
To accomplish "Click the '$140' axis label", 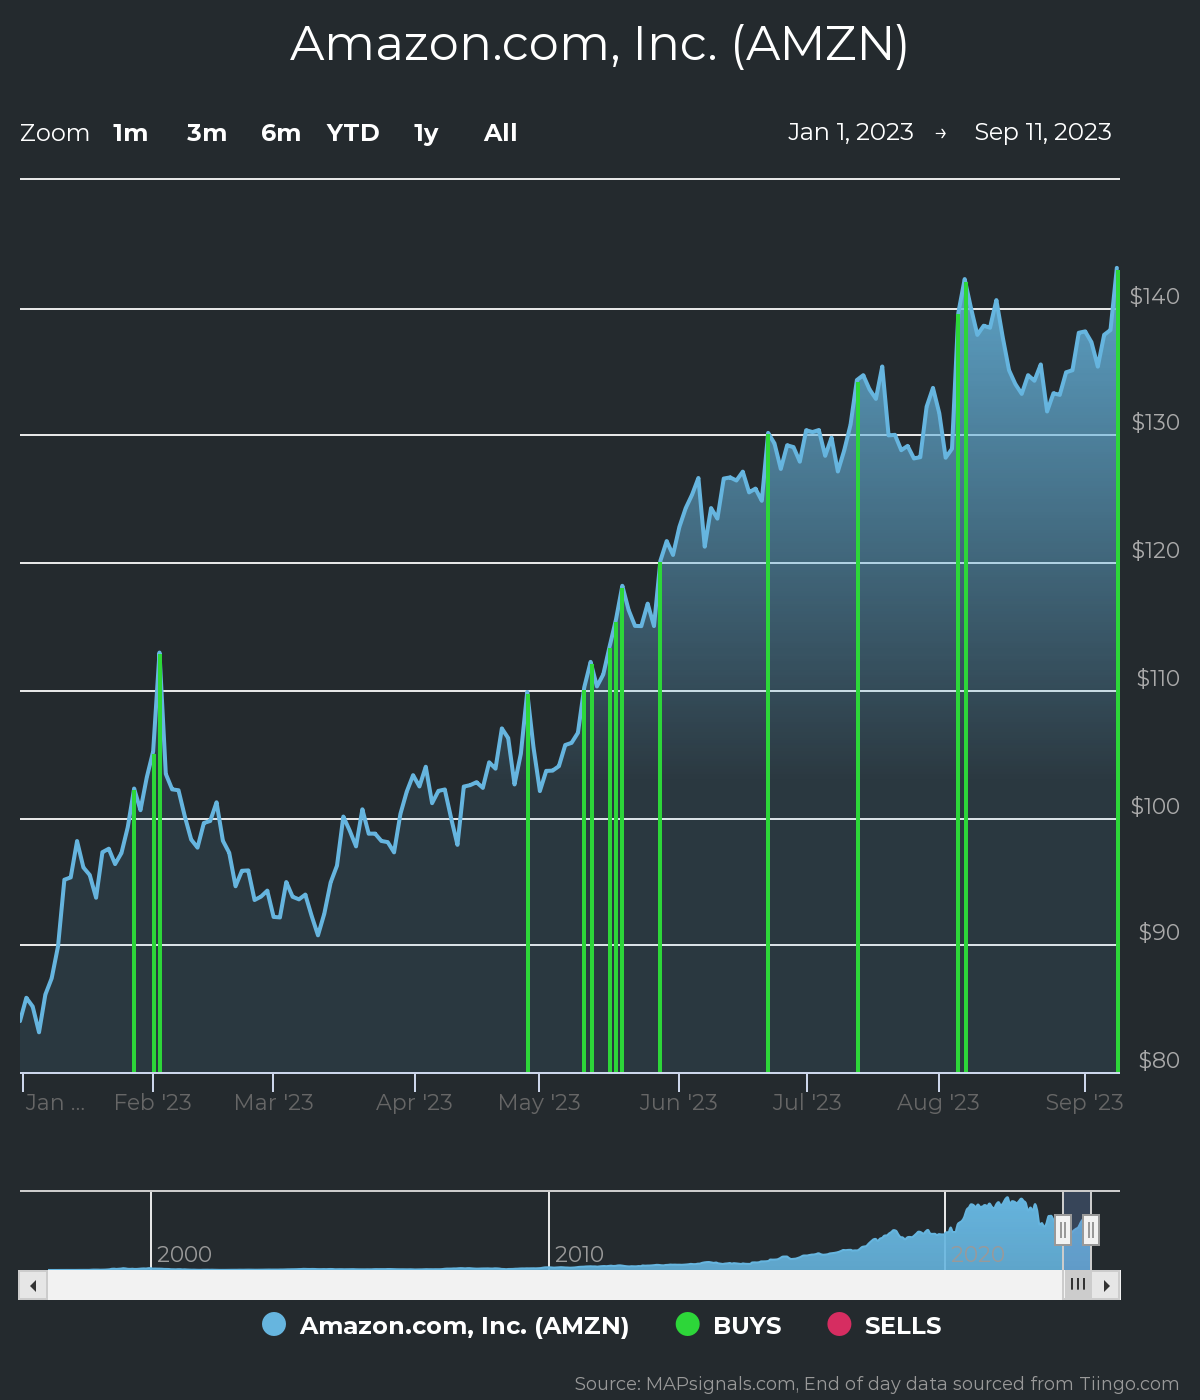I will click(x=1154, y=296).
